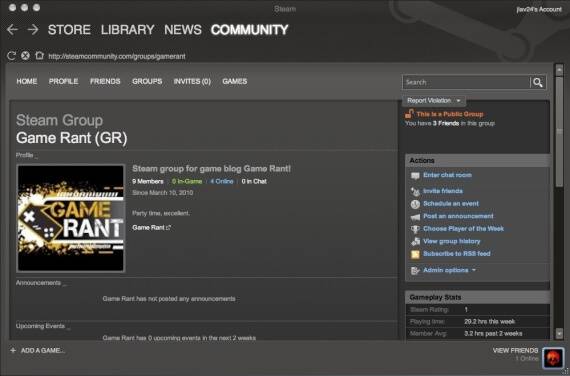This screenshot has height=376, width=570.
Task: Click the window resize grip corner
Action: [x=565, y=371]
